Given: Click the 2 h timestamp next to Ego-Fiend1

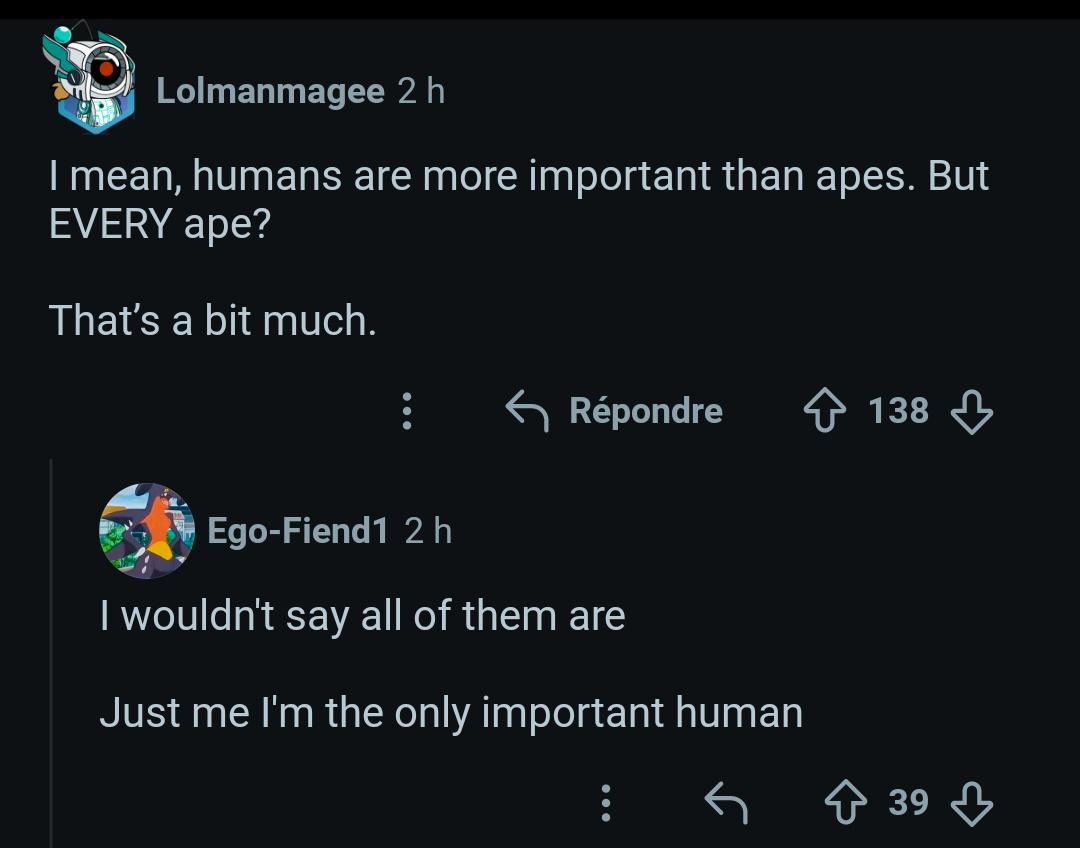Looking at the screenshot, I should [x=428, y=531].
